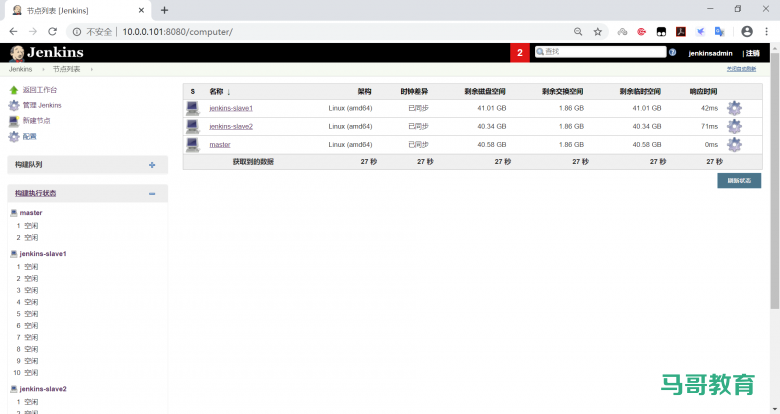Open a new browser tab
Image resolution: width=780 pixels, height=414 pixels.
[165, 10]
